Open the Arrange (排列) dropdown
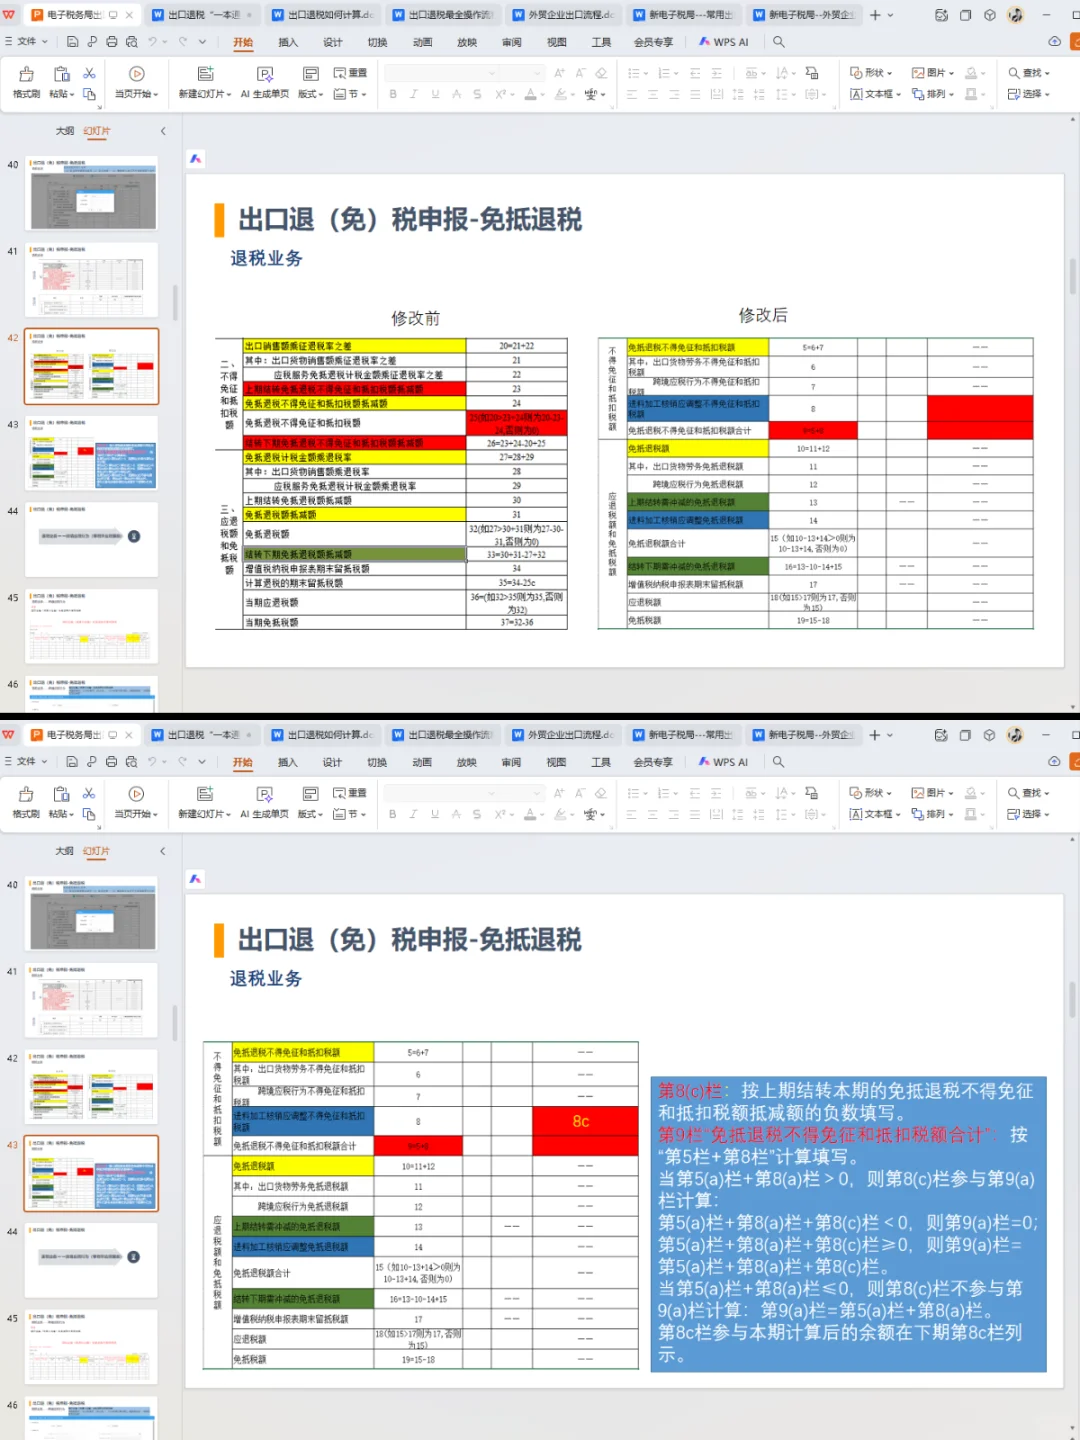Viewport: 1080px width, 1440px height. click(x=936, y=94)
